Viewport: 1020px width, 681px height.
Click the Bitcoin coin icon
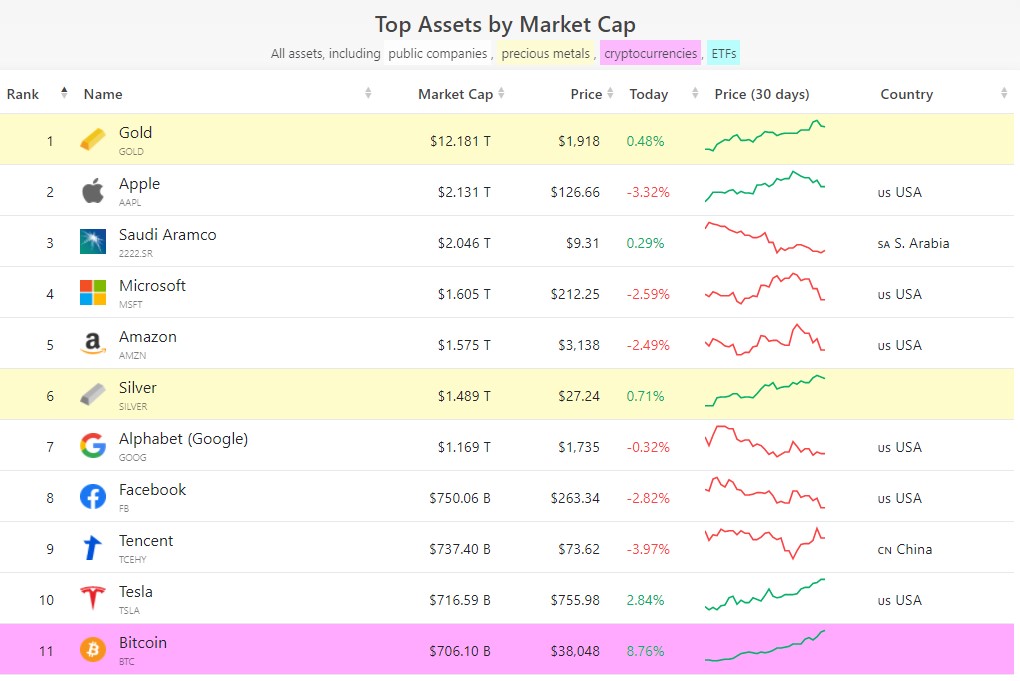pyautogui.click(x=92, y=650)
